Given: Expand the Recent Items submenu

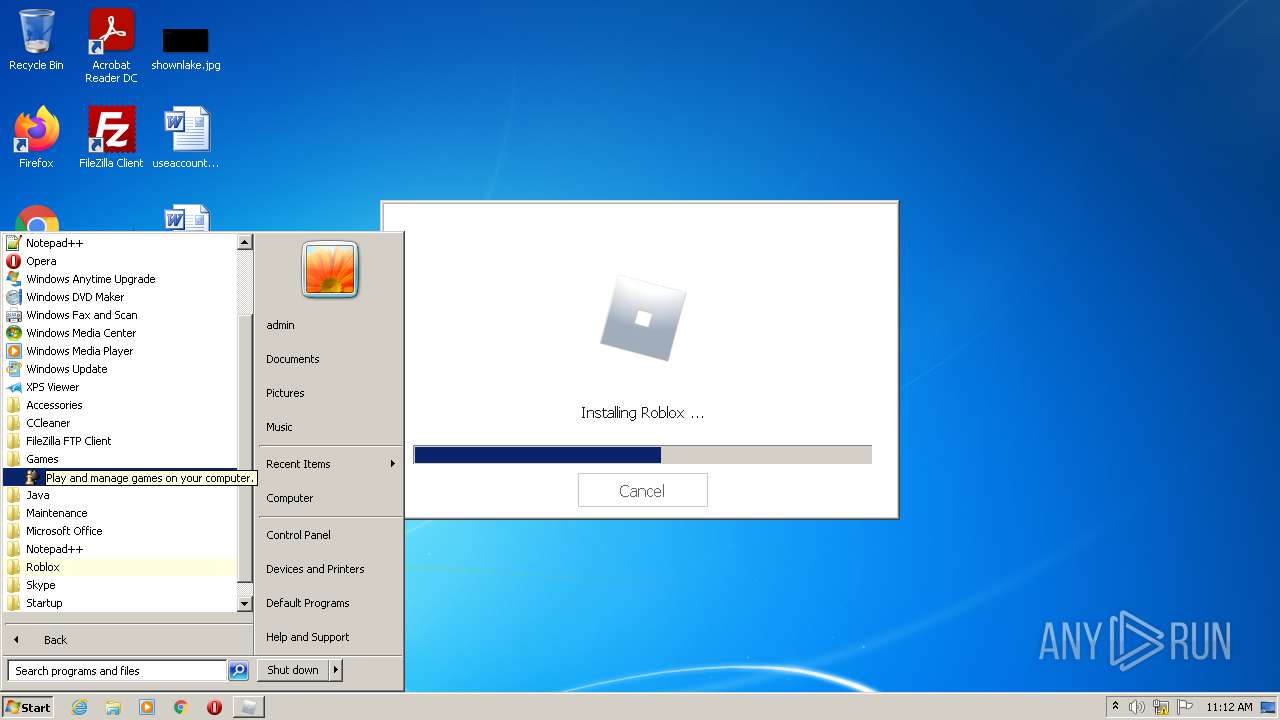Looking at the screenshot, I should pyautogui.click(x=330, y=464).
